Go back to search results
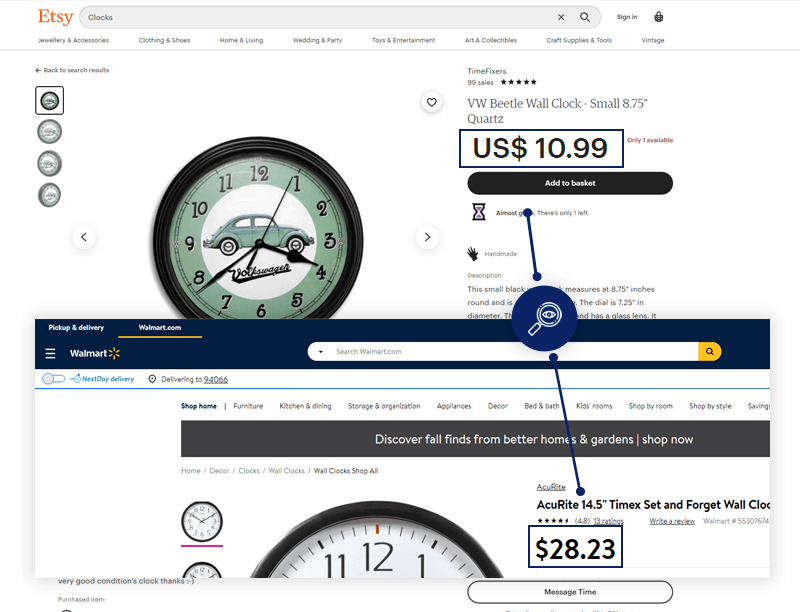The height and width of the screenshot is (612, 800). click(72, 70)
